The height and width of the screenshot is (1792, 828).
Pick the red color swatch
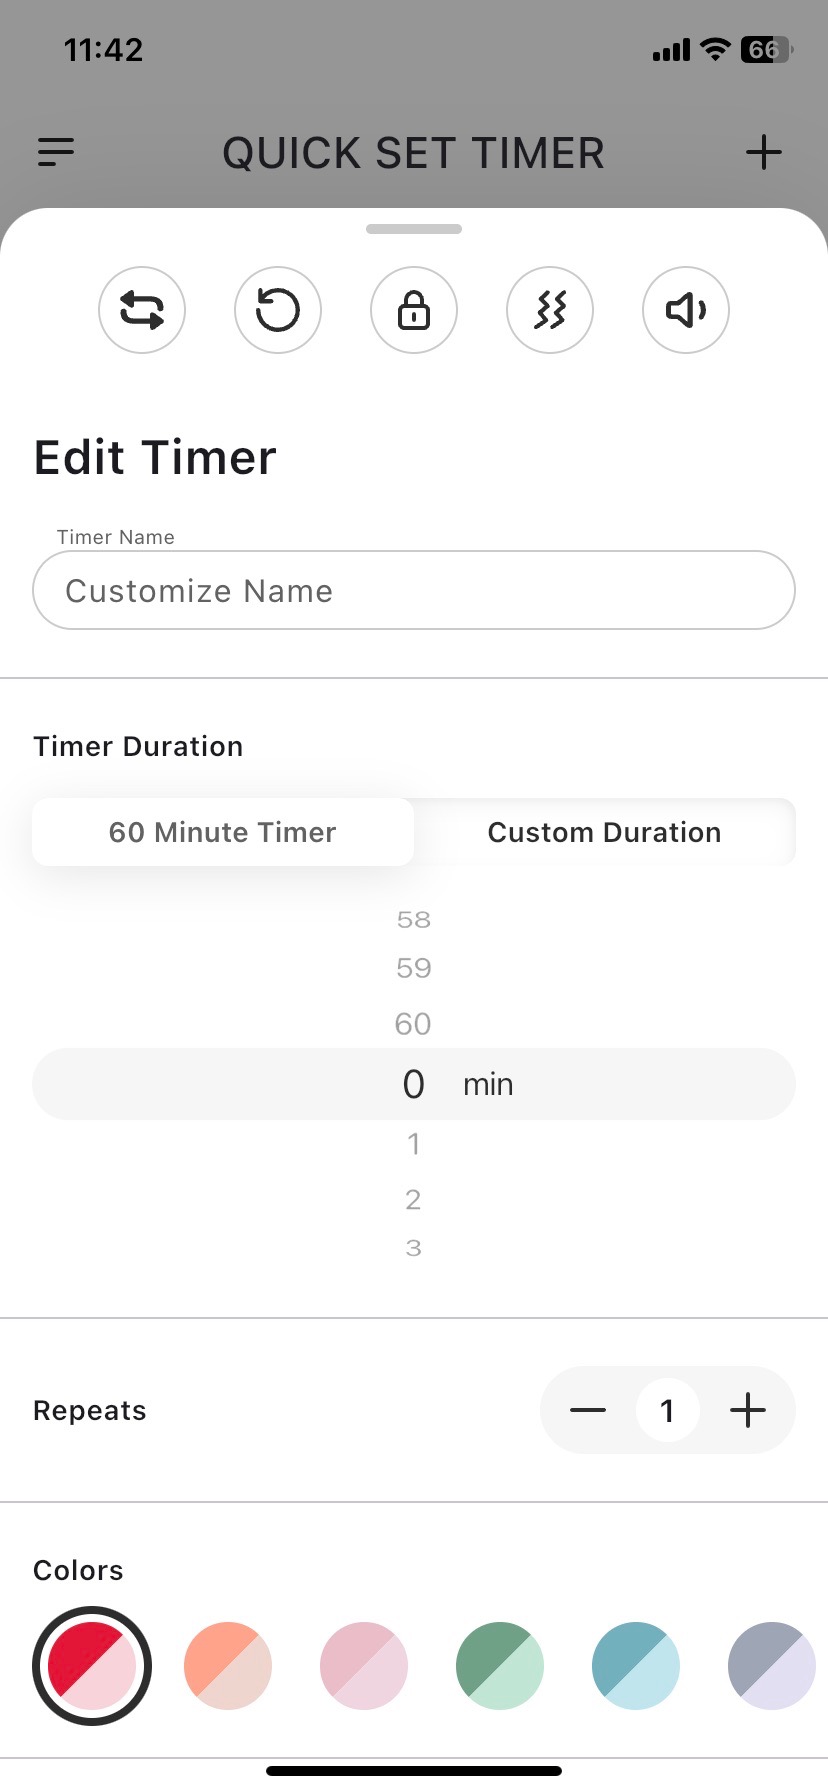click(92, 1666)
